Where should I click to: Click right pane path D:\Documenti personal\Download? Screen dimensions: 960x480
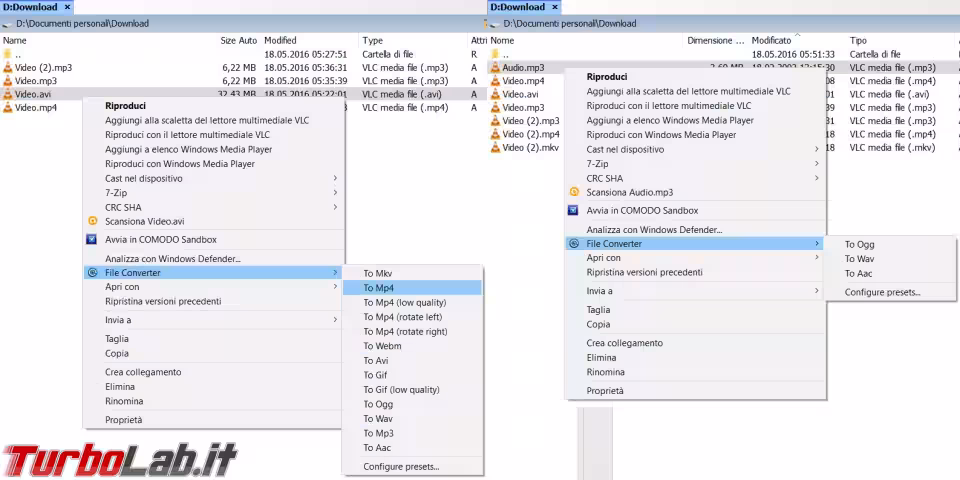tap(570, 24)
